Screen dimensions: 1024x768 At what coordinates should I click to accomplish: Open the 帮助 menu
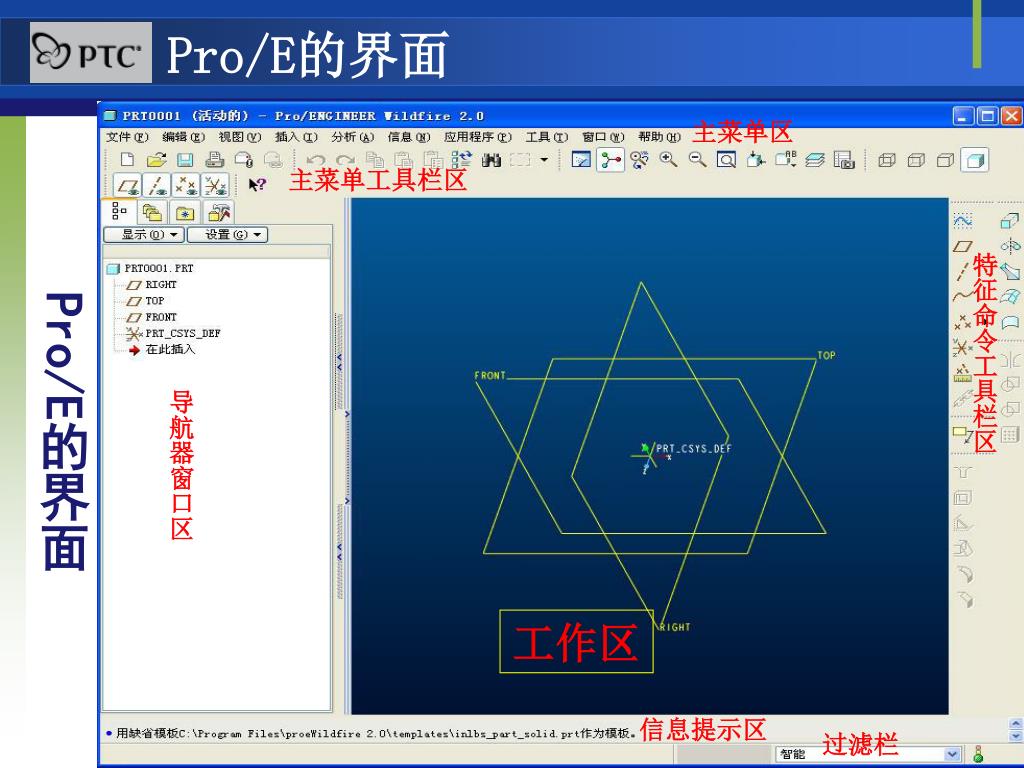click(660, 137)
